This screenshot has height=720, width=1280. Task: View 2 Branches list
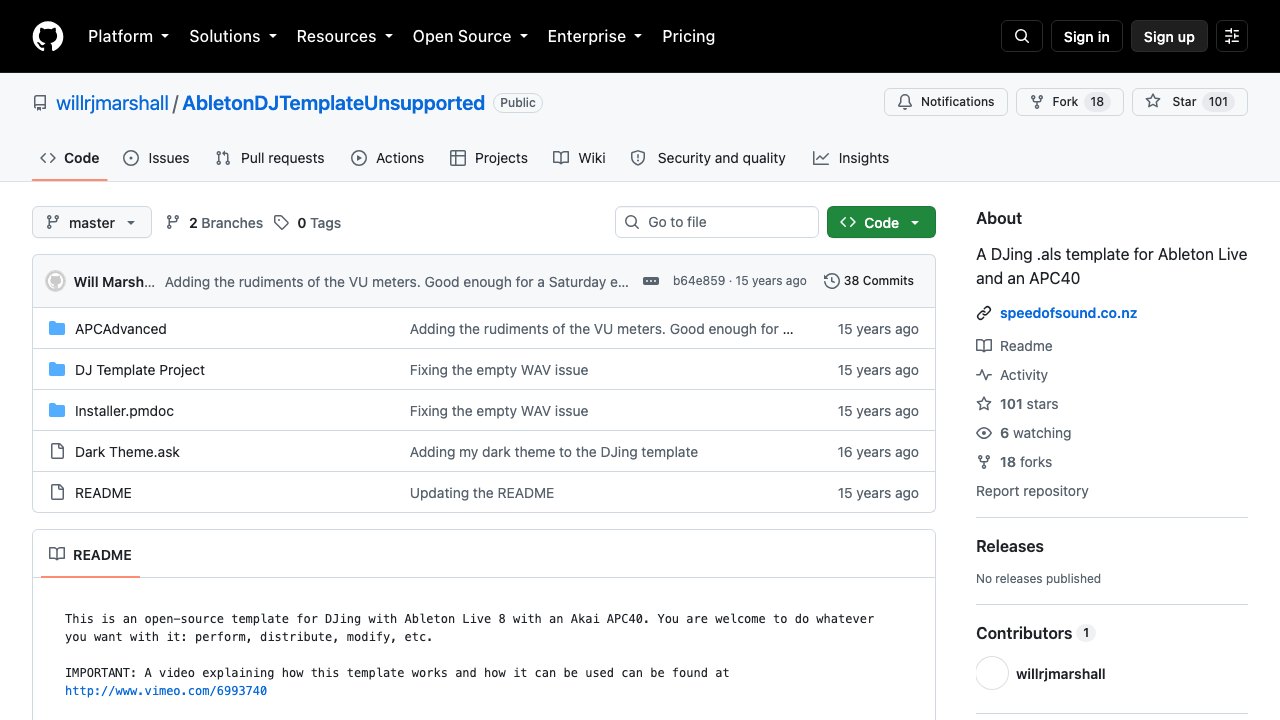214,222
